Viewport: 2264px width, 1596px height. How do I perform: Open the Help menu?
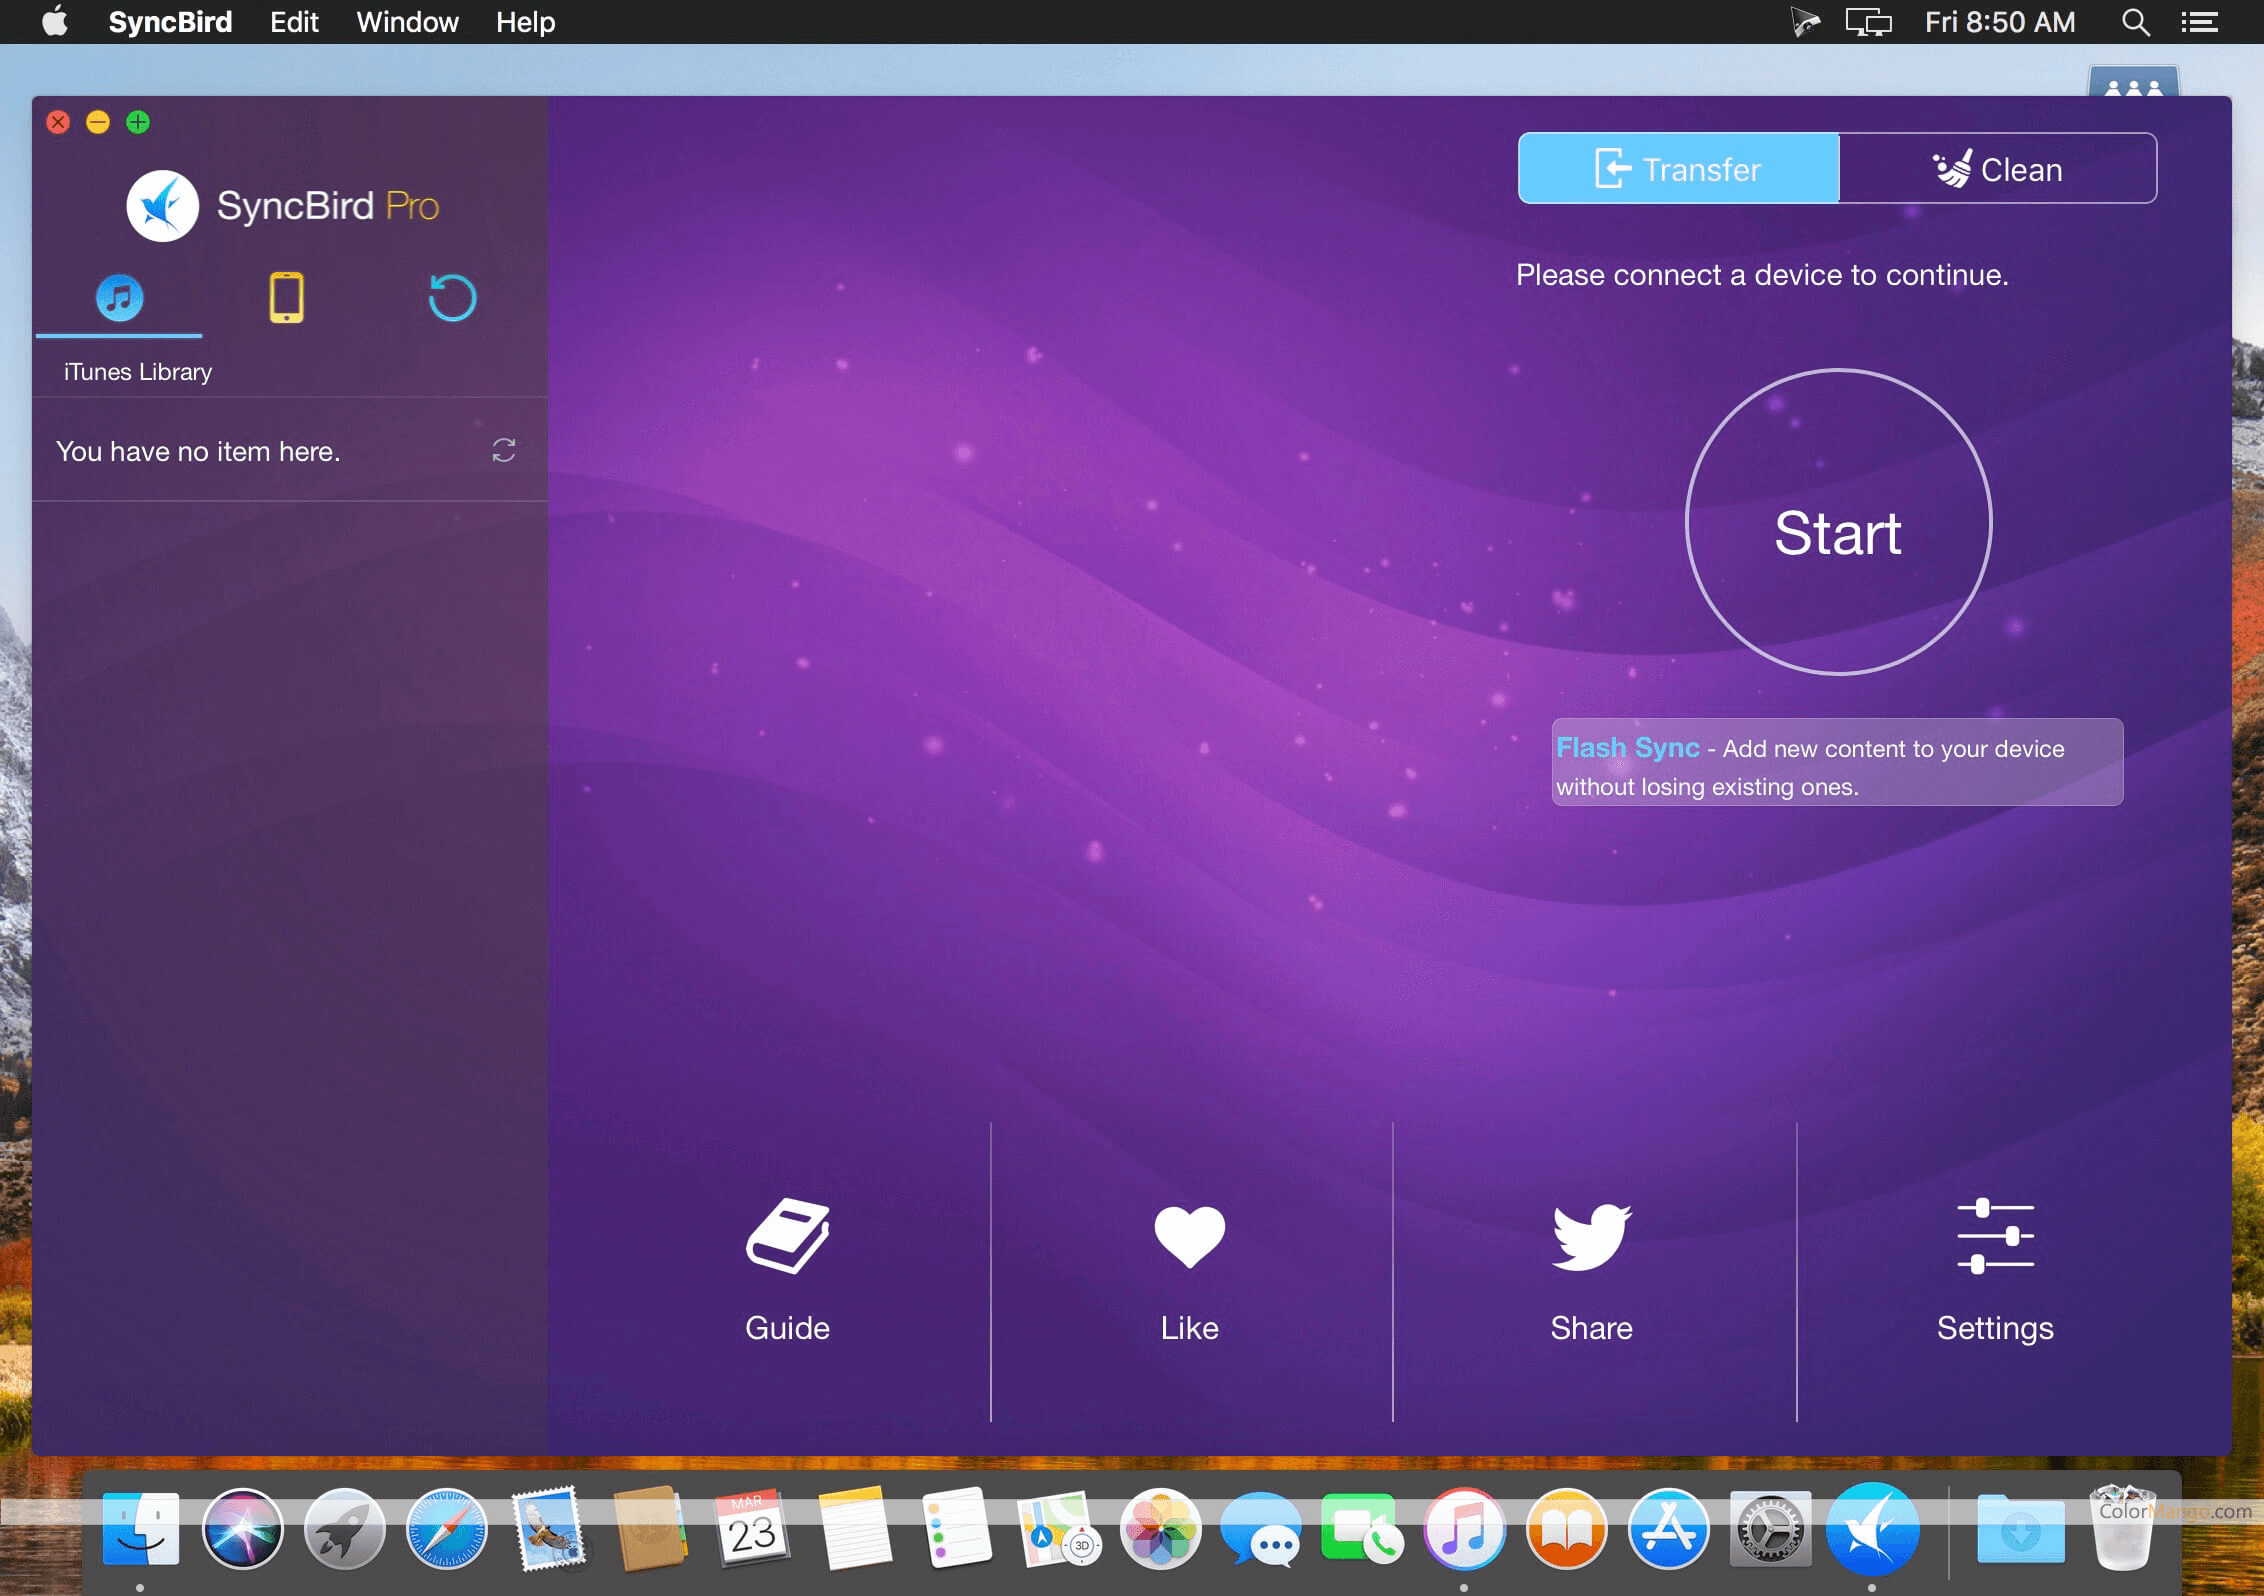click(525, 22)
